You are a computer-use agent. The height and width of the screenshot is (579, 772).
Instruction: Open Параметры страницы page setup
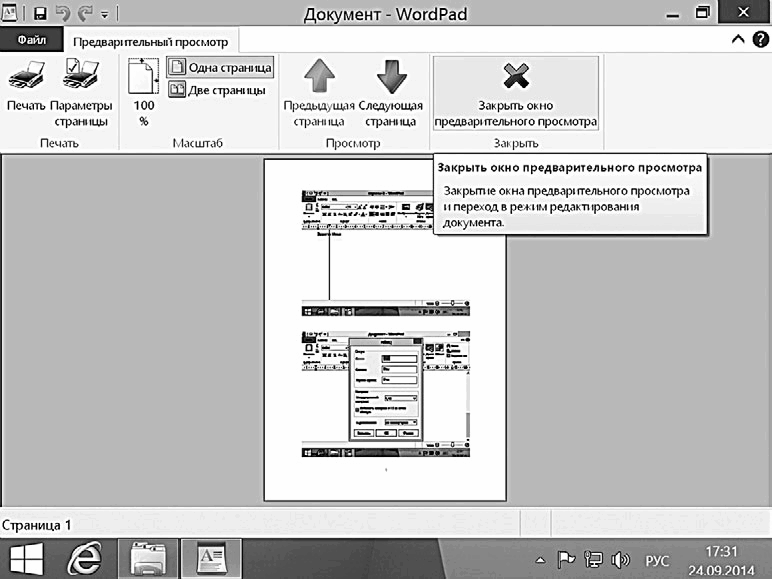[81, 74]
